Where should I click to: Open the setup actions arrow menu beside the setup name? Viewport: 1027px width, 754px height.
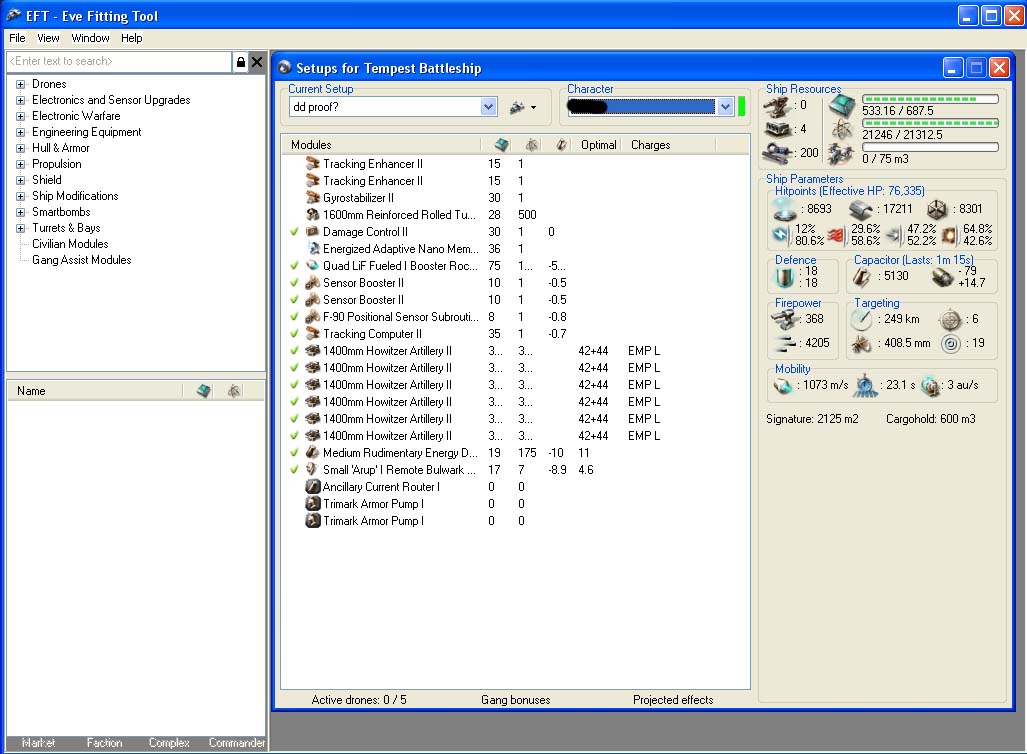(x=533, y=107)
